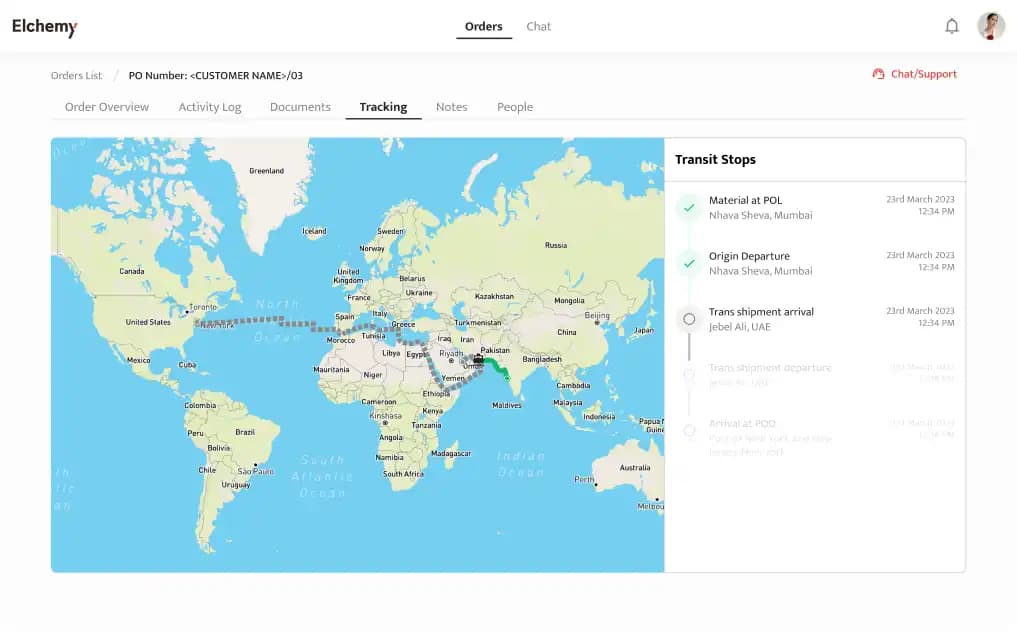The height and width of the screenshot is (632, 1017).
Task: Click the Arrival at POD step marker
Action: click(688, 431)
